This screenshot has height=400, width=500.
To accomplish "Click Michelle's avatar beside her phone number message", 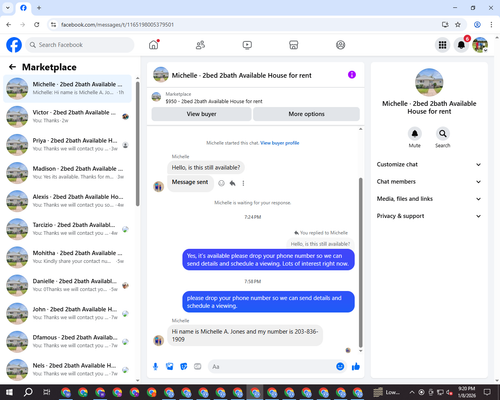I will click(158, 340).
